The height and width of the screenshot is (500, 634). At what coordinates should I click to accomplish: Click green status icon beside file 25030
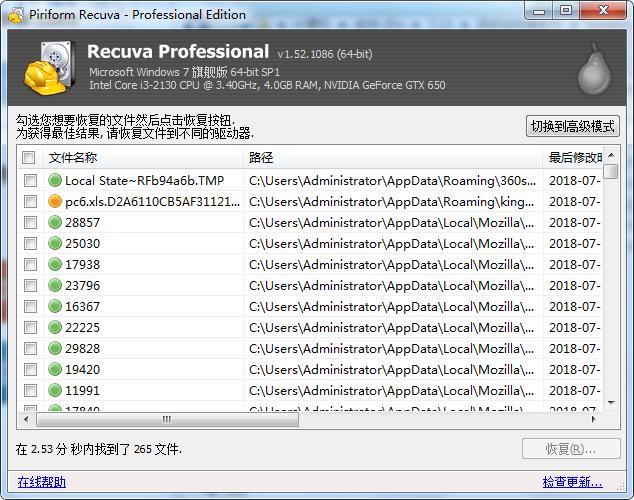[55, 243]
